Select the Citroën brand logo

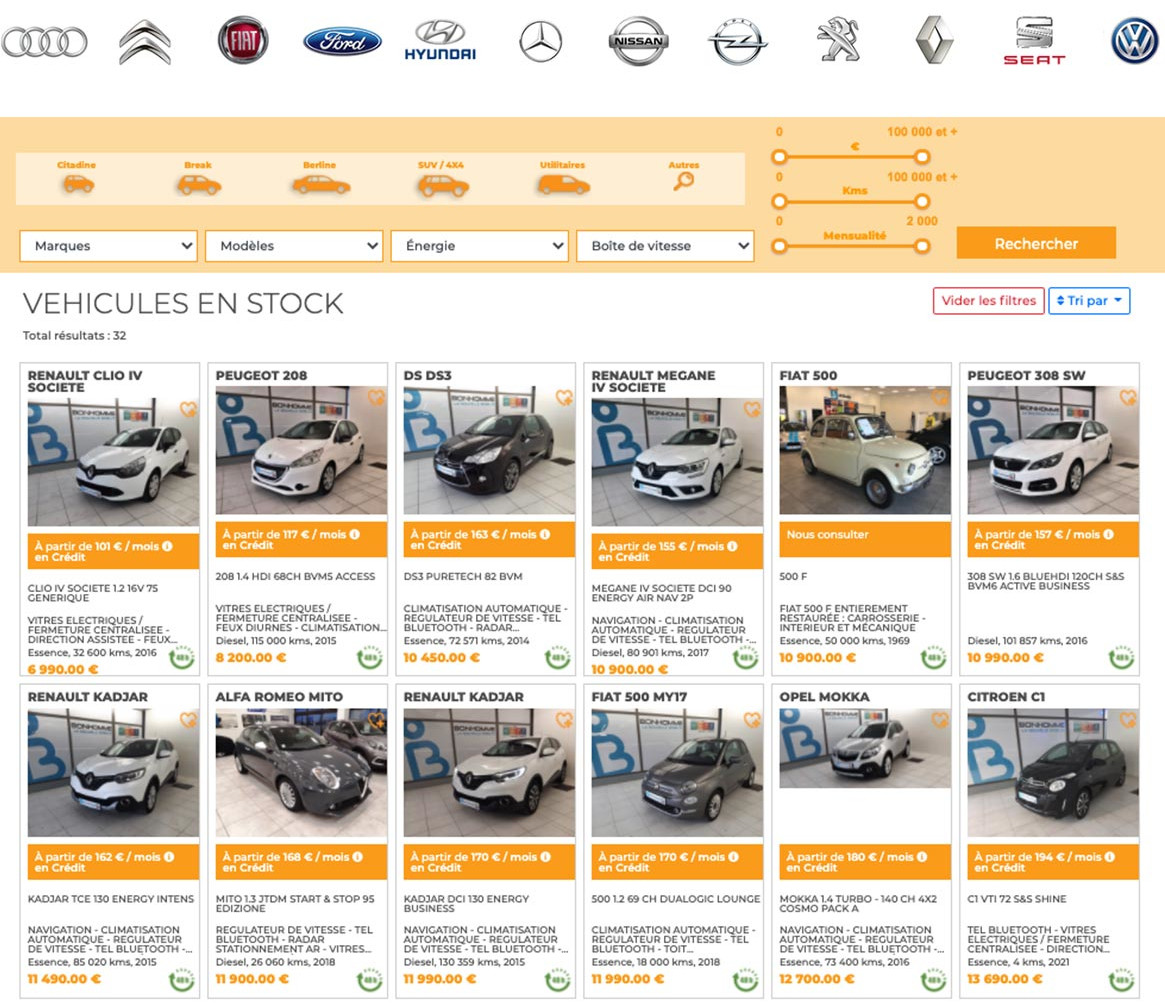point(145,42)
